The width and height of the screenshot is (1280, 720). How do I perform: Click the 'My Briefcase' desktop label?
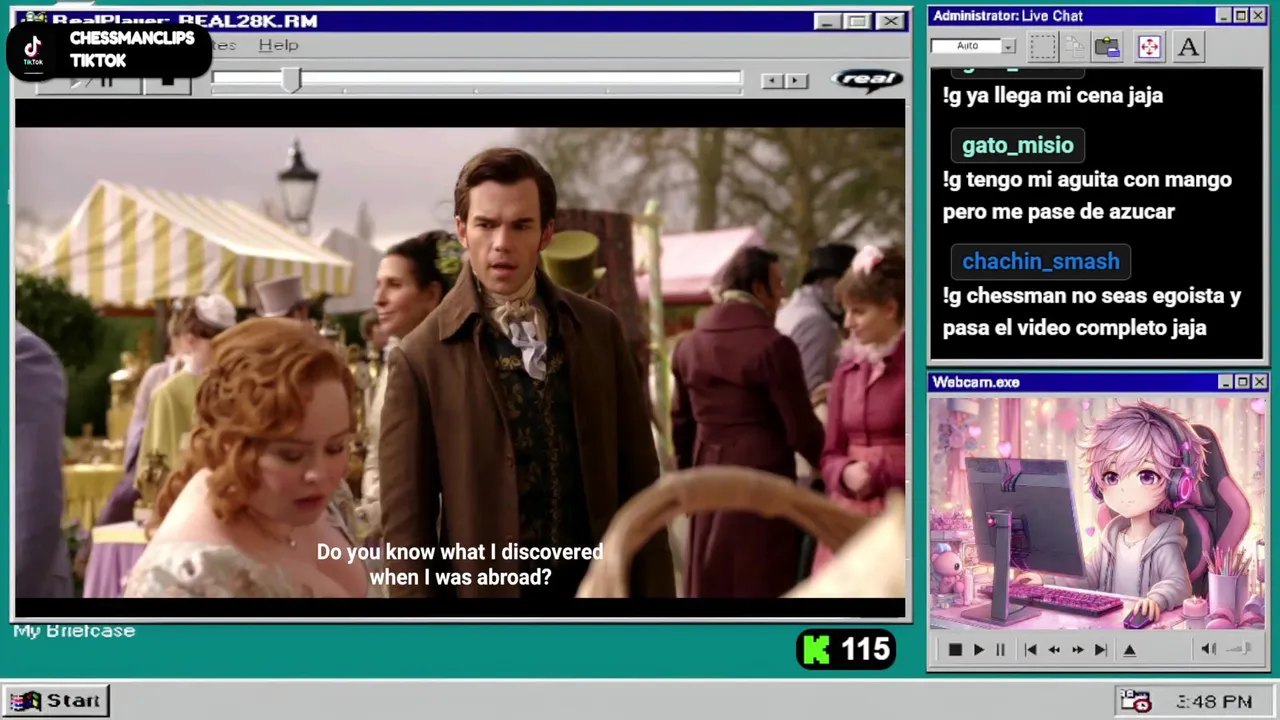(x=74, y=631)
